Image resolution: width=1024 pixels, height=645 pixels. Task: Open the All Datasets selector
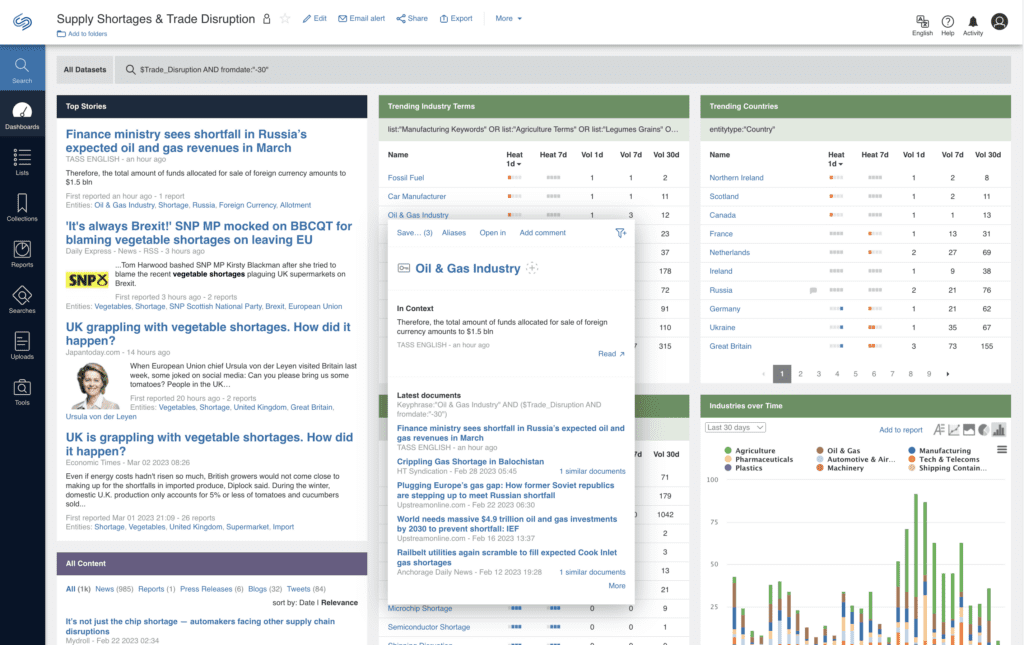[85, 70]
